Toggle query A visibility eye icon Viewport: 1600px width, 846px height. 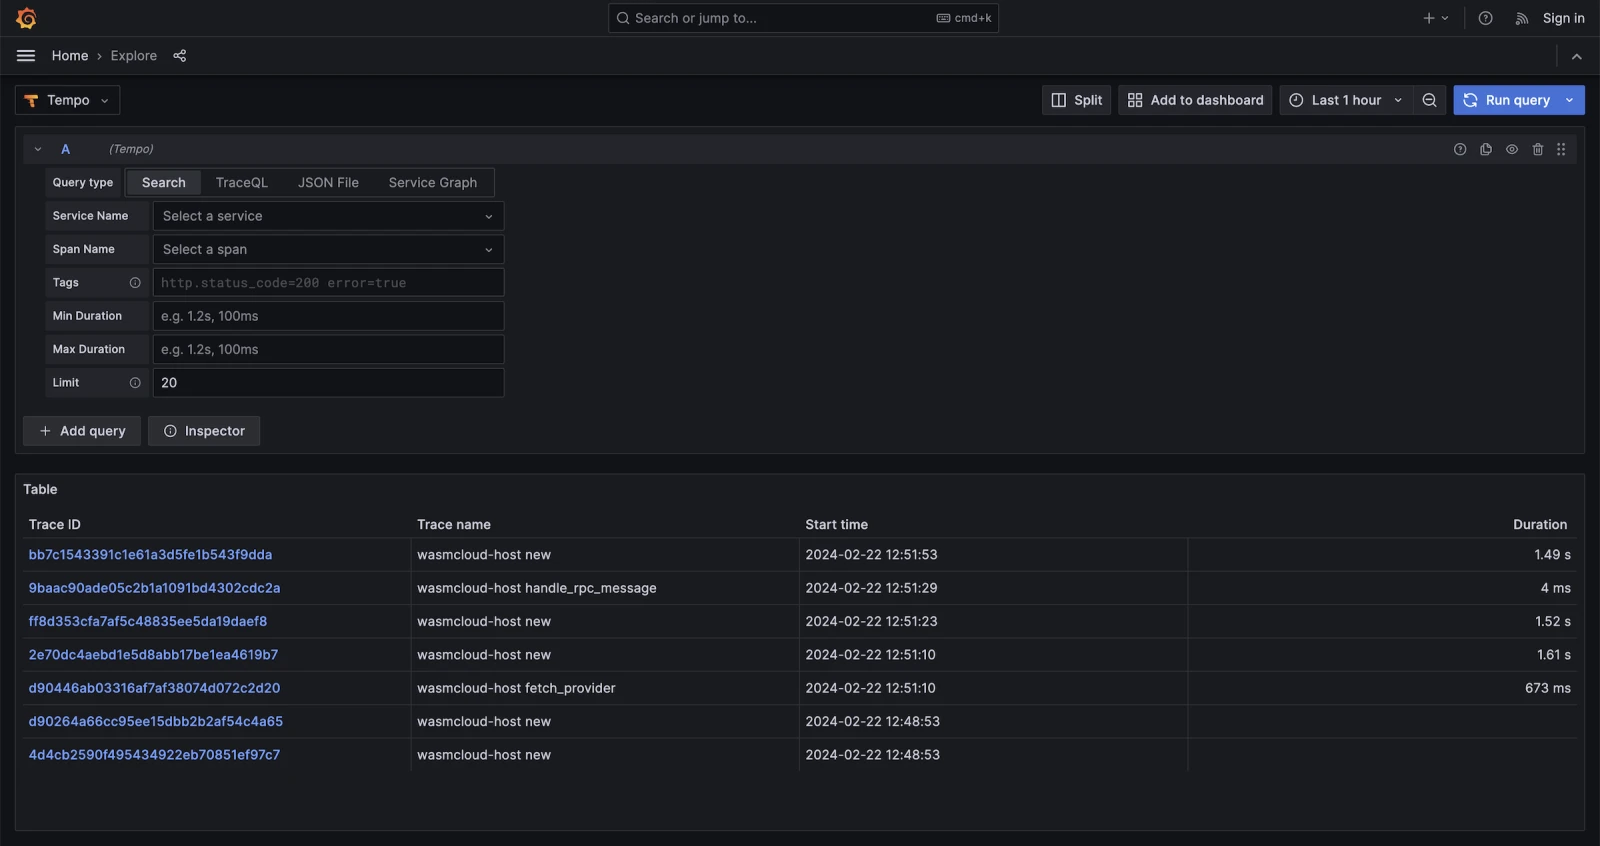point(1512,149)
